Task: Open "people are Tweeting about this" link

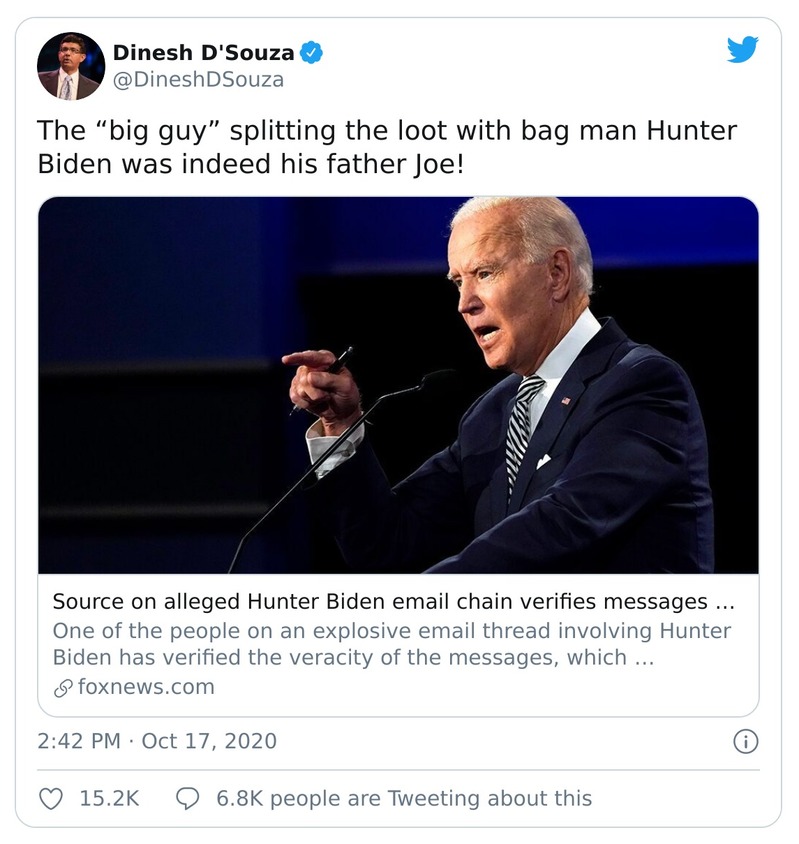Action: [431, 798]
